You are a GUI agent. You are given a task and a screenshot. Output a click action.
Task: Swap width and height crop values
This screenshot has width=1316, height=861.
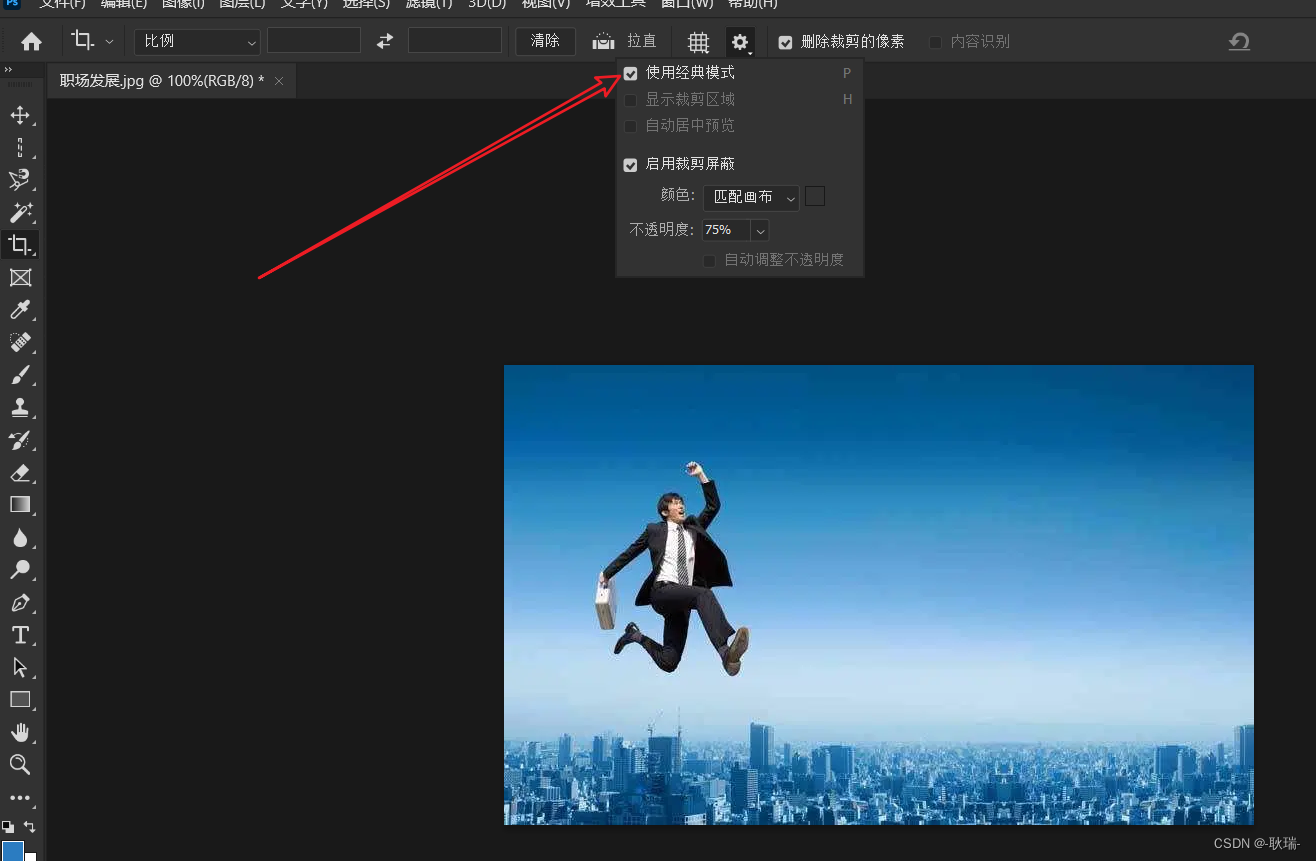[x=385, y=41]
